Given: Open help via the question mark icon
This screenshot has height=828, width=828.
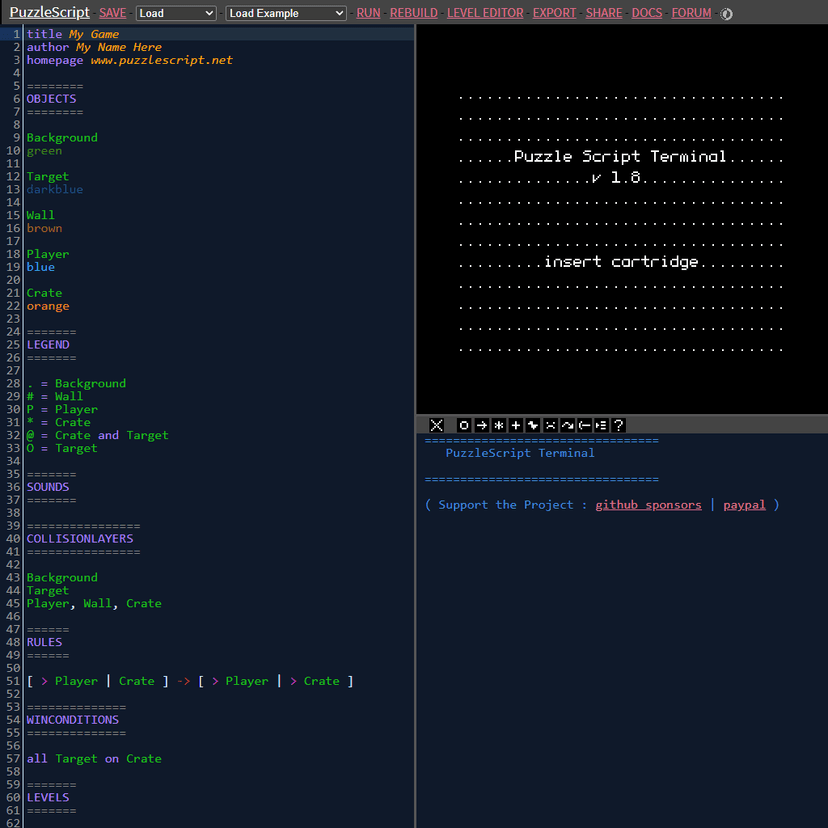Looking at the screenshot, I should [x=618, y=425].
